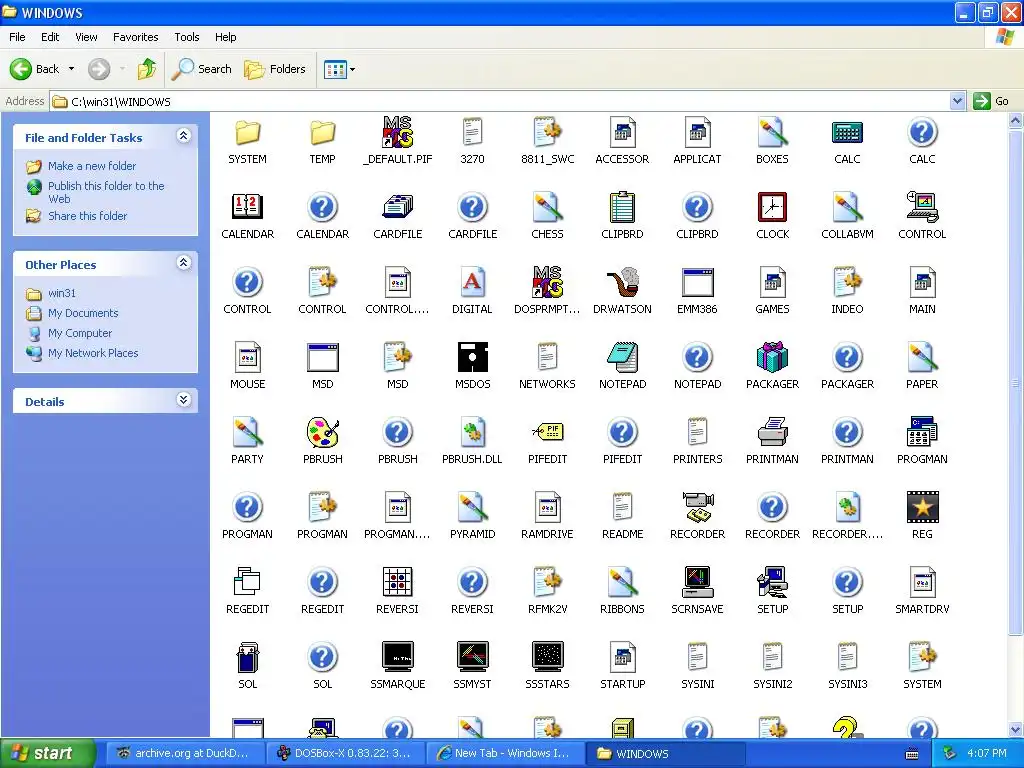Select the PROGMAN program manager window icon

click(922, 432)
